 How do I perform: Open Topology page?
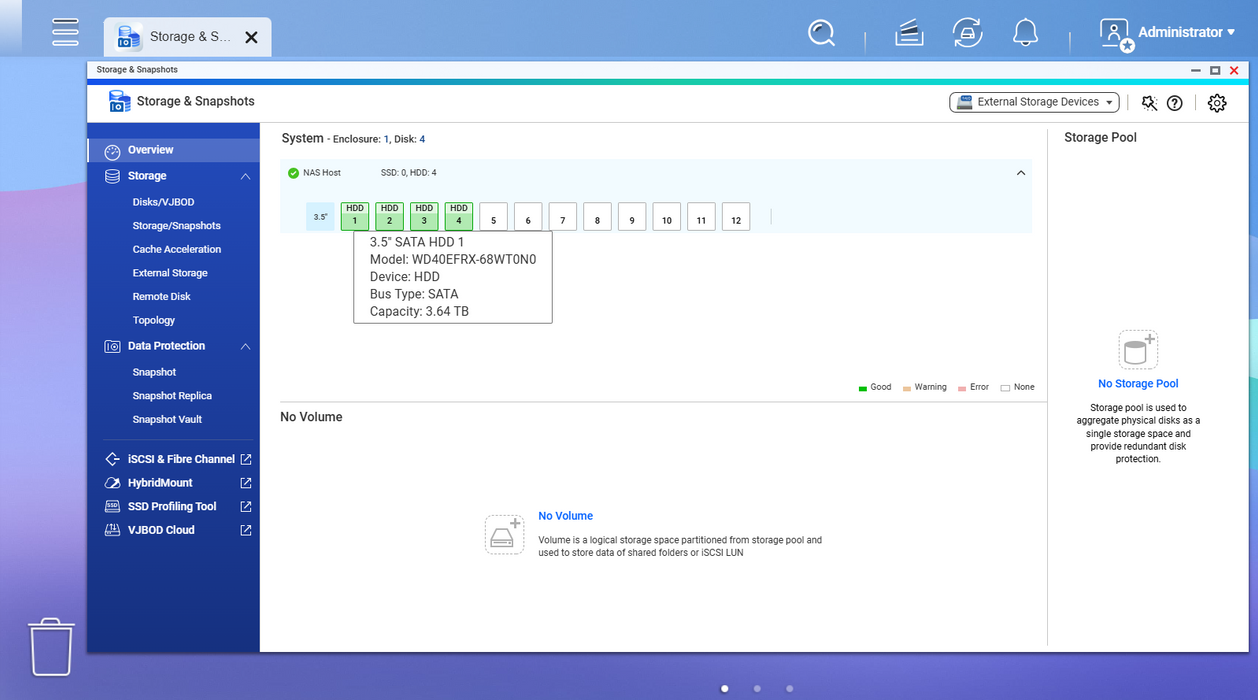pos(153,320)
